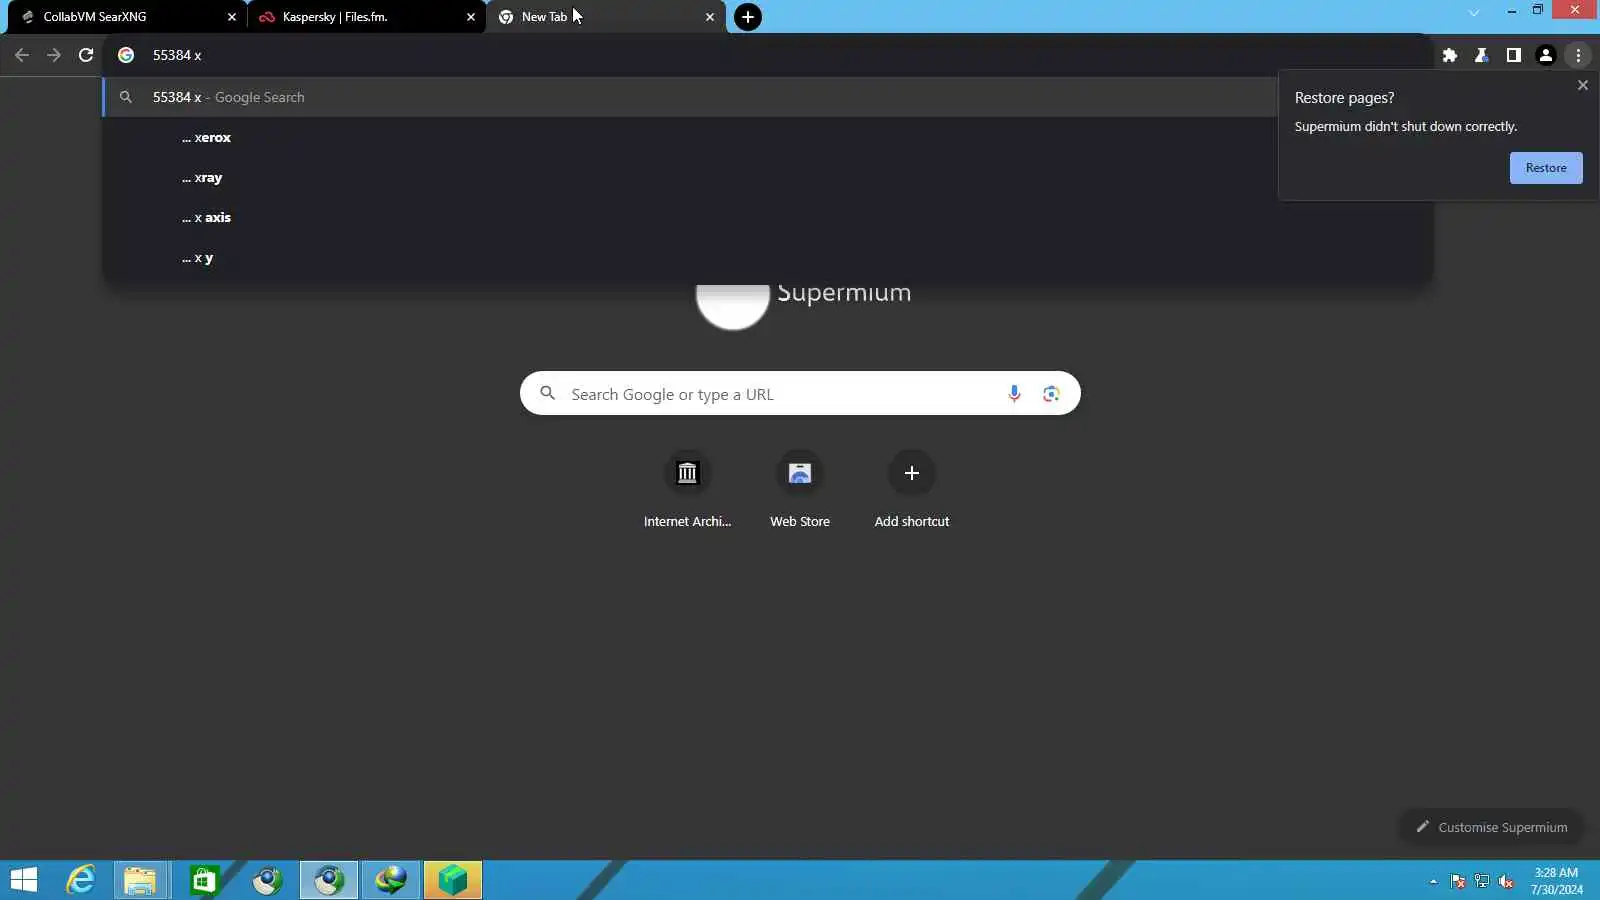This screenshot has width=1600, height=900.
Task: Open a new tab with plus button
Action: coord(748,17)
